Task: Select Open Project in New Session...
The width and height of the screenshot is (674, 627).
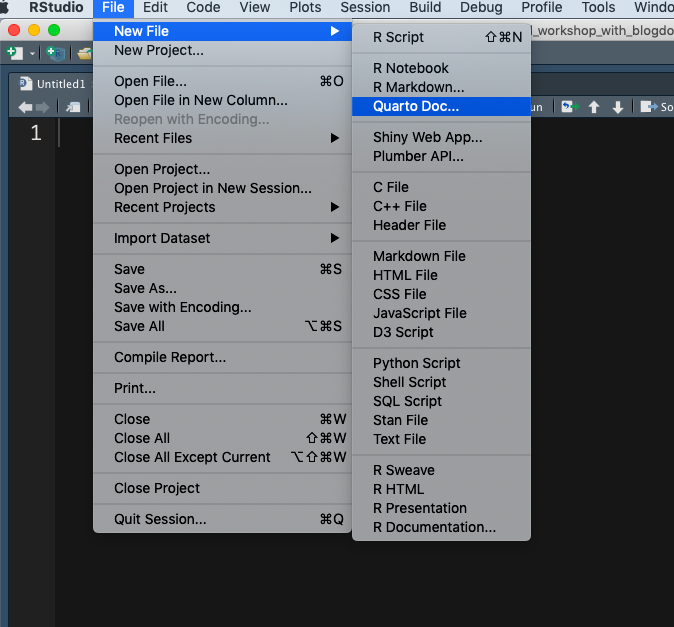Action: 223,188
